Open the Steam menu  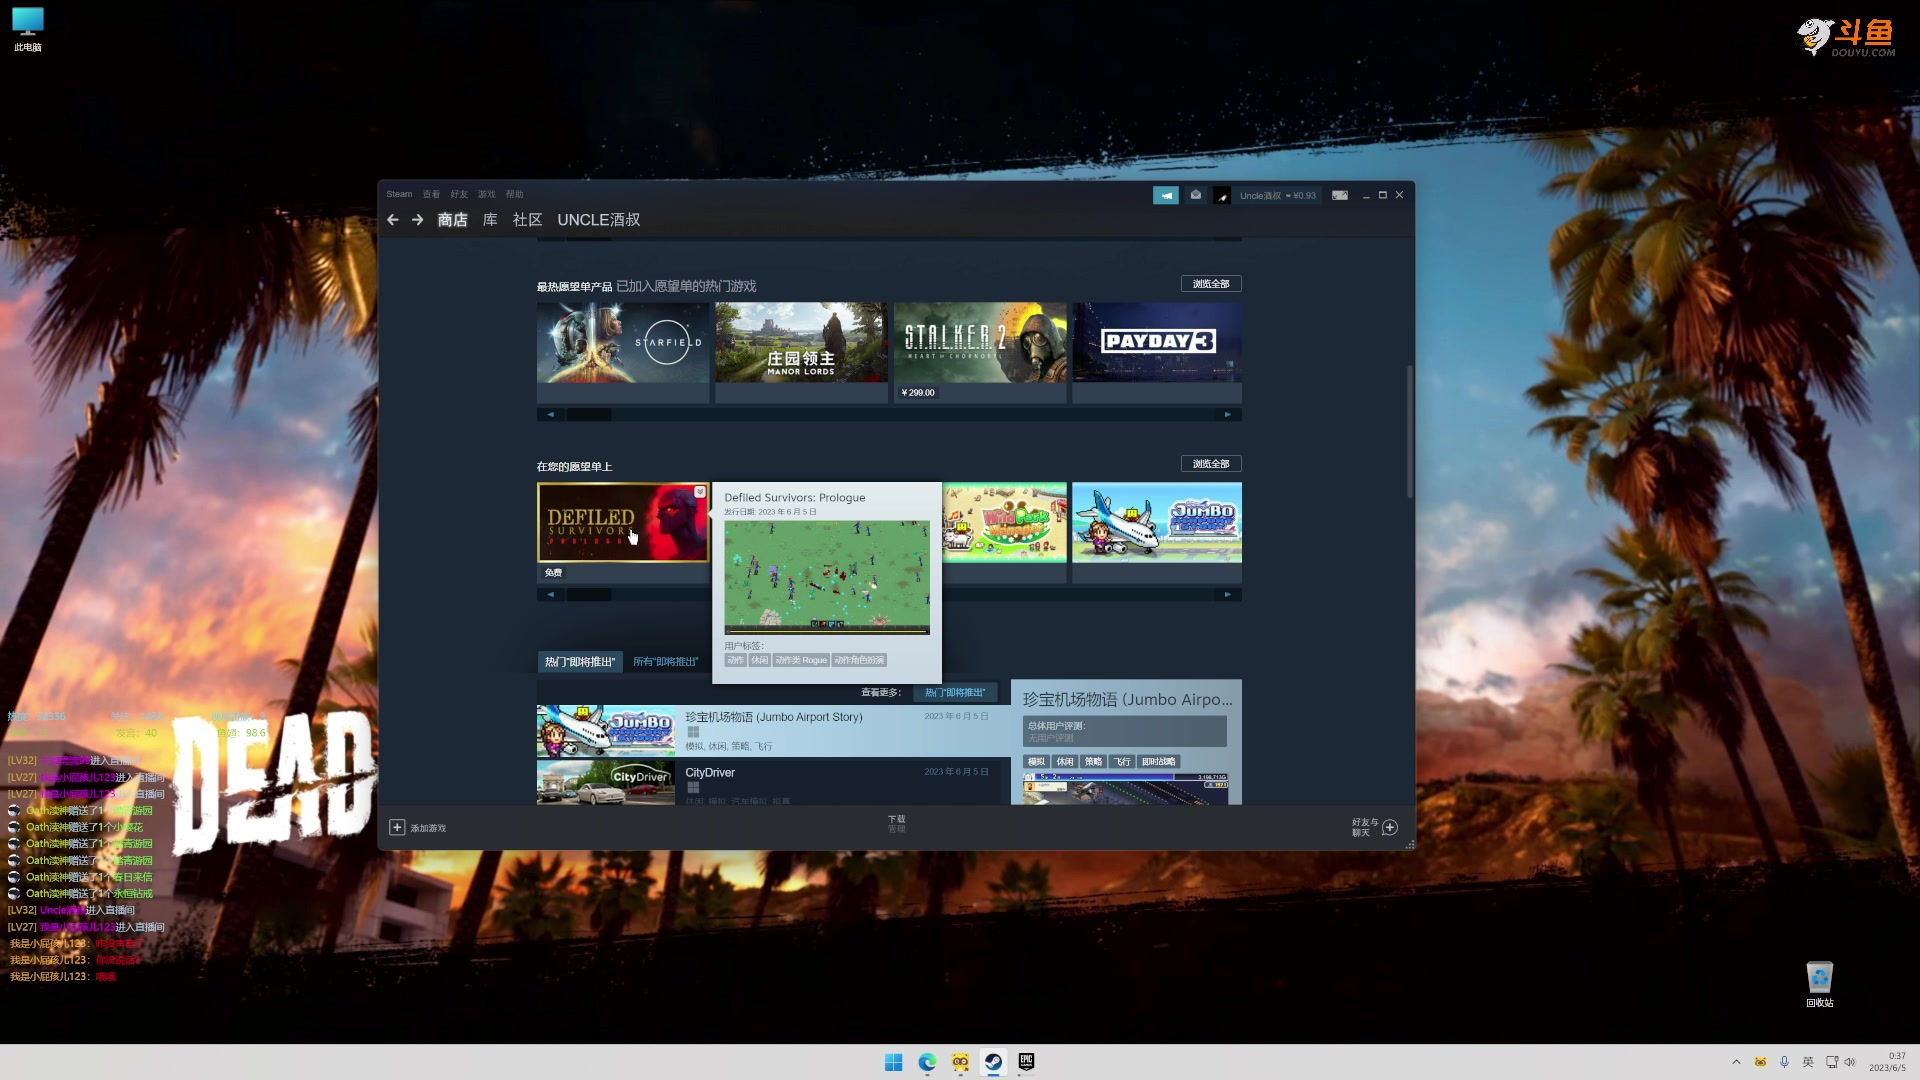(x=399, y=194)
